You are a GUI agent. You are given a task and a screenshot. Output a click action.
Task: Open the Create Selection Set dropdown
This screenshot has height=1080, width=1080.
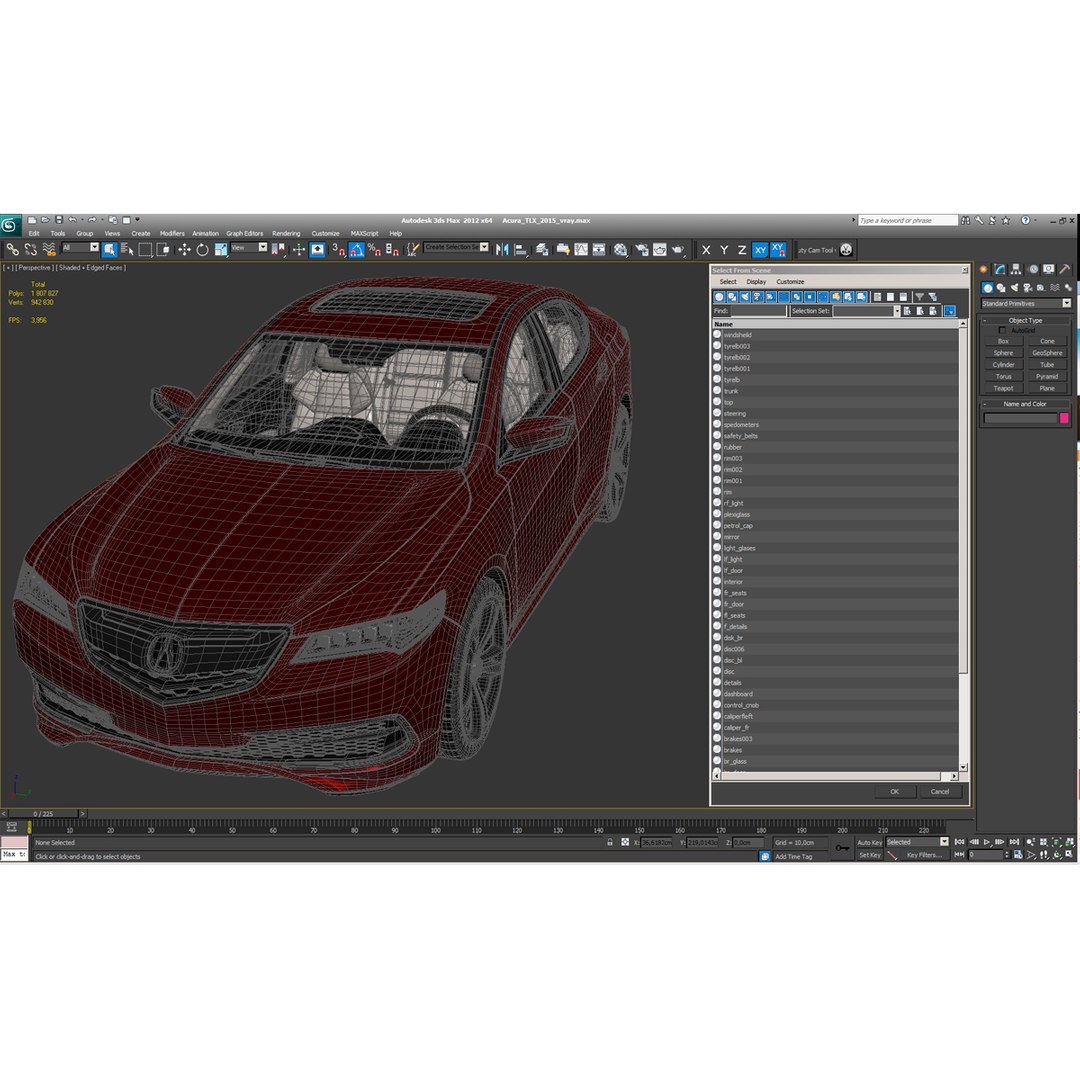click(456, 247)
